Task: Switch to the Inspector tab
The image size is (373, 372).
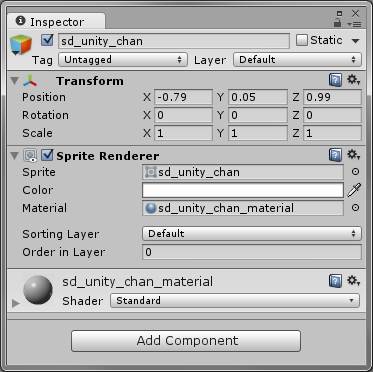Action: [x=56, y=22]
